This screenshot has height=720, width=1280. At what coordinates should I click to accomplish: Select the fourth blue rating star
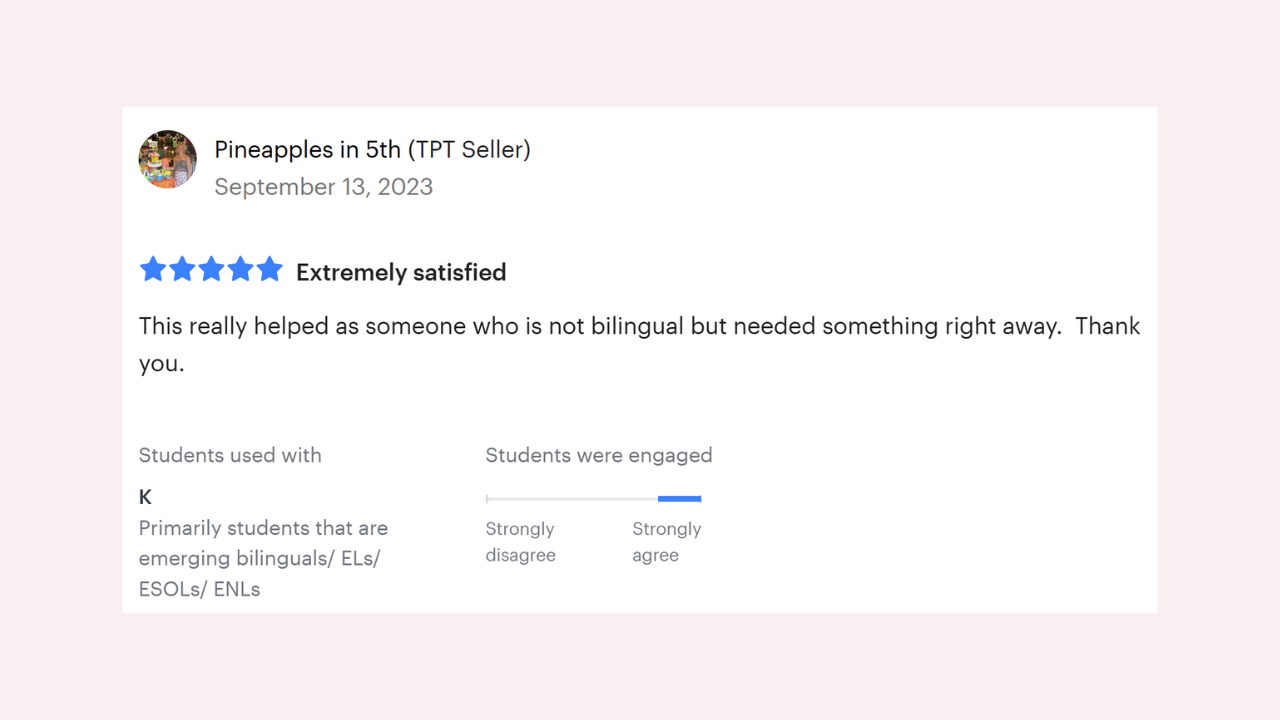pyautogui.click(x=241, y=270)
